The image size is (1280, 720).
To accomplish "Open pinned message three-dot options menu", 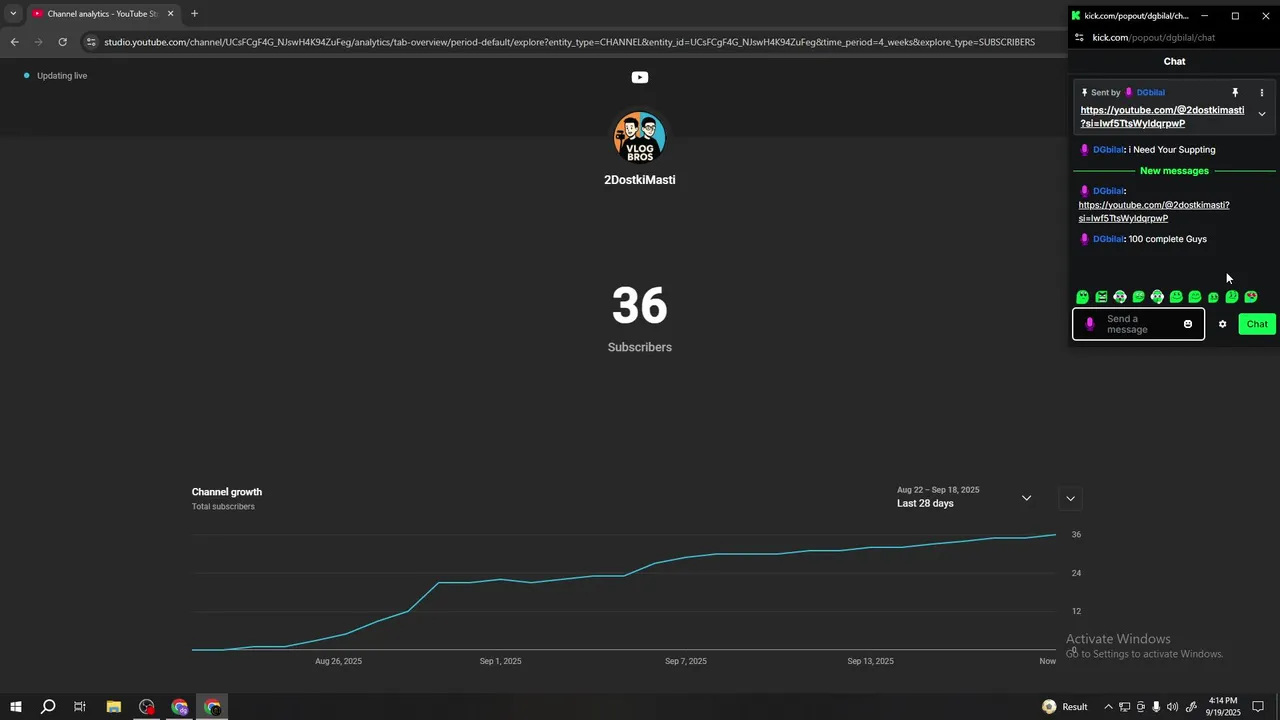I will 1262,93.
